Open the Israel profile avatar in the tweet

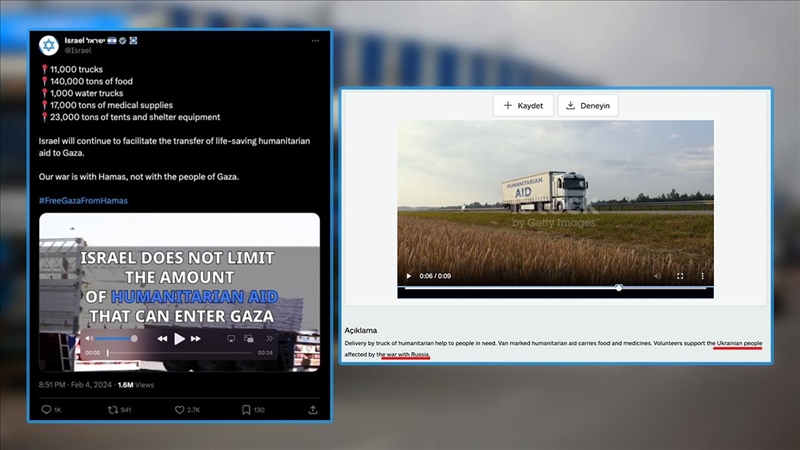coord(48,45)
